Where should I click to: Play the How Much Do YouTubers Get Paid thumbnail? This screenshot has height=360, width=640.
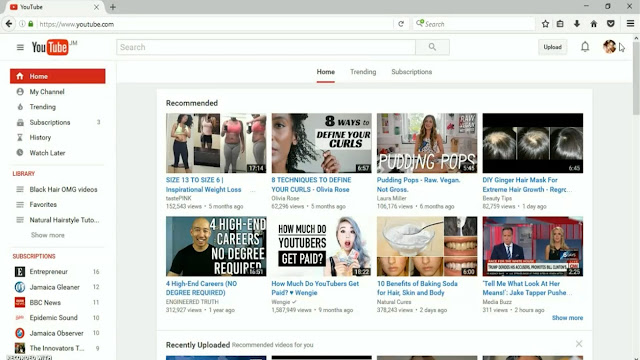point(322,247)
